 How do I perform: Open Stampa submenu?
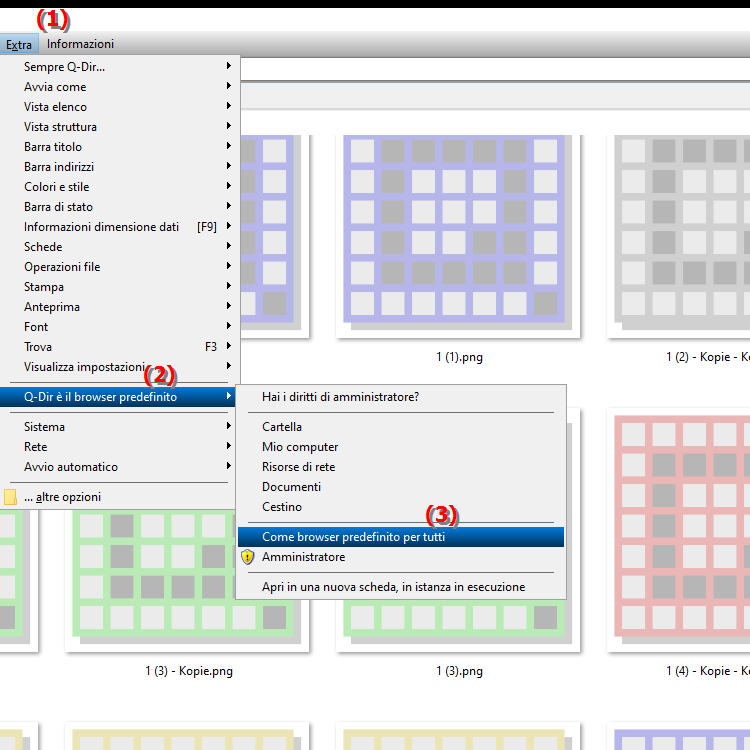[x=119, y=287]
